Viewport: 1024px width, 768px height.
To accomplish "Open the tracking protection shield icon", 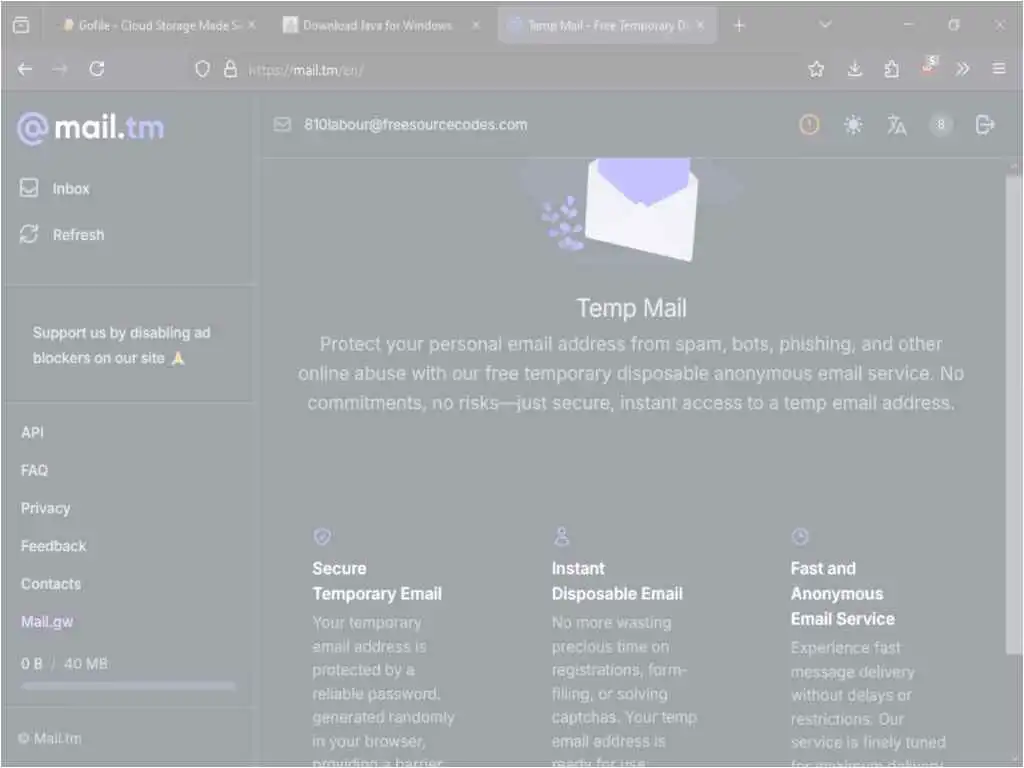I will coord(202,69).
